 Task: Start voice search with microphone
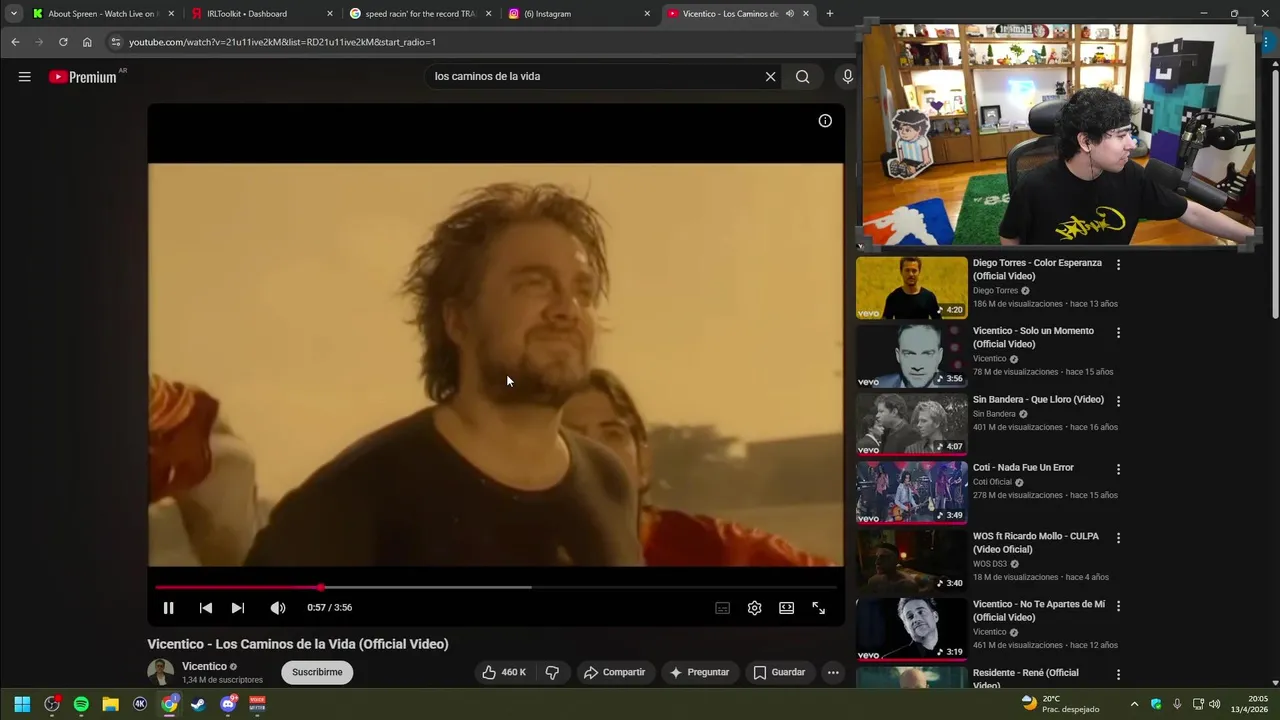847,77
